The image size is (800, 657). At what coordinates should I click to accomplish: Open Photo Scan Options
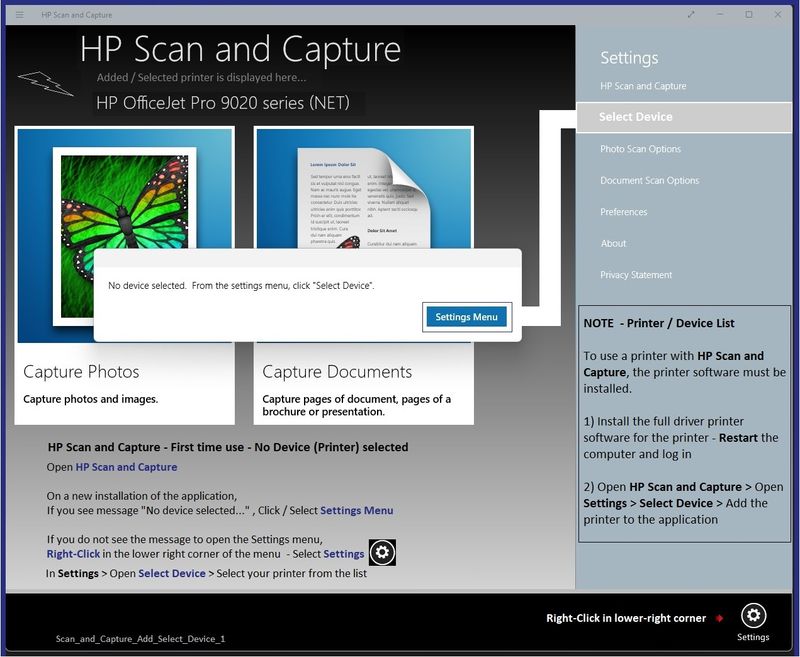point(640,149)
